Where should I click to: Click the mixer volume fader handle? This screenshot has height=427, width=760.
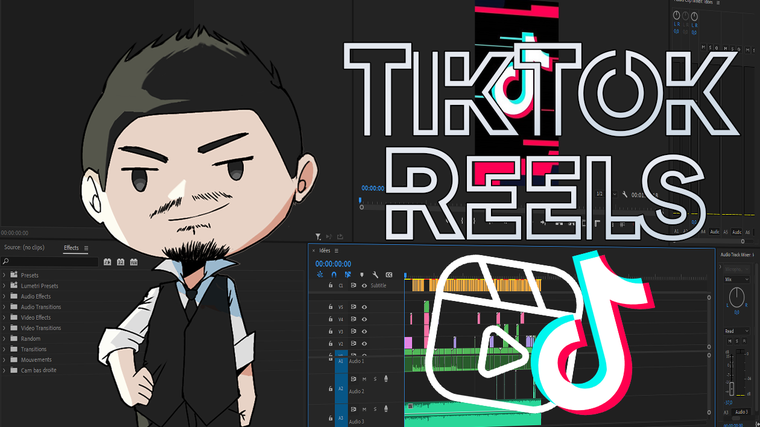731,388
